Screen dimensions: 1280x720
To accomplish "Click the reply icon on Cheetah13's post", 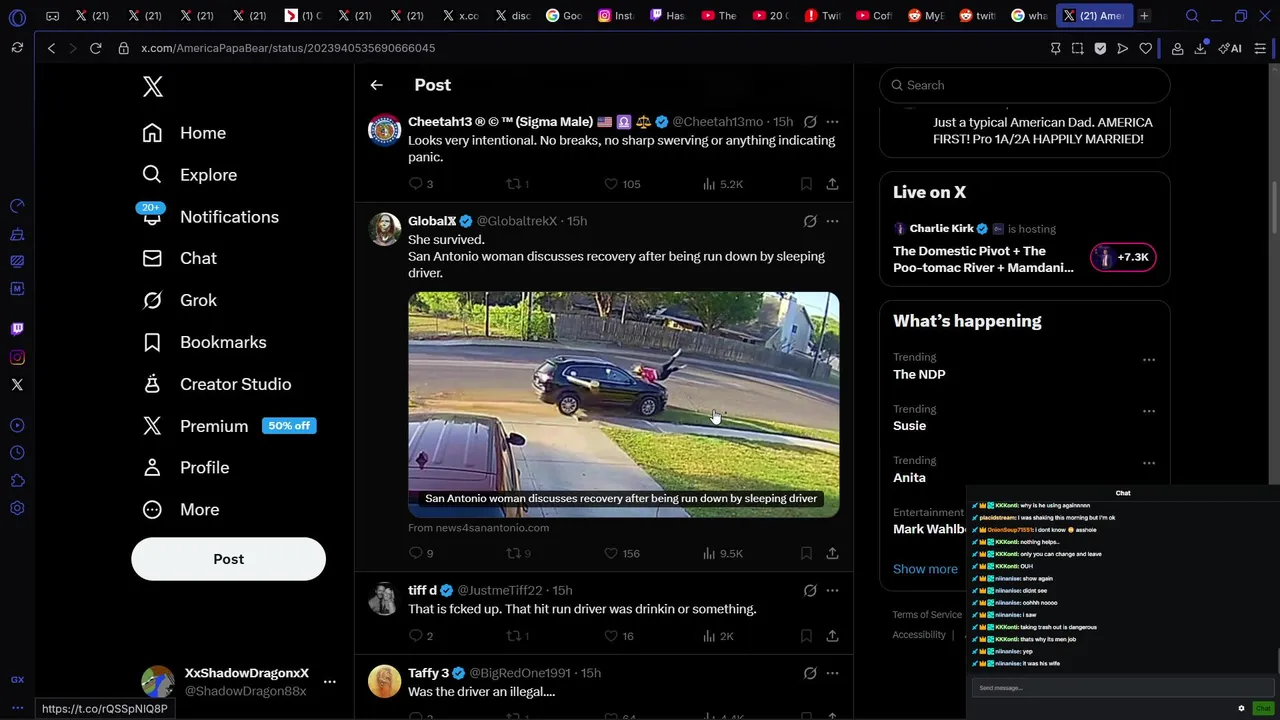I will (x=416, y=184).
